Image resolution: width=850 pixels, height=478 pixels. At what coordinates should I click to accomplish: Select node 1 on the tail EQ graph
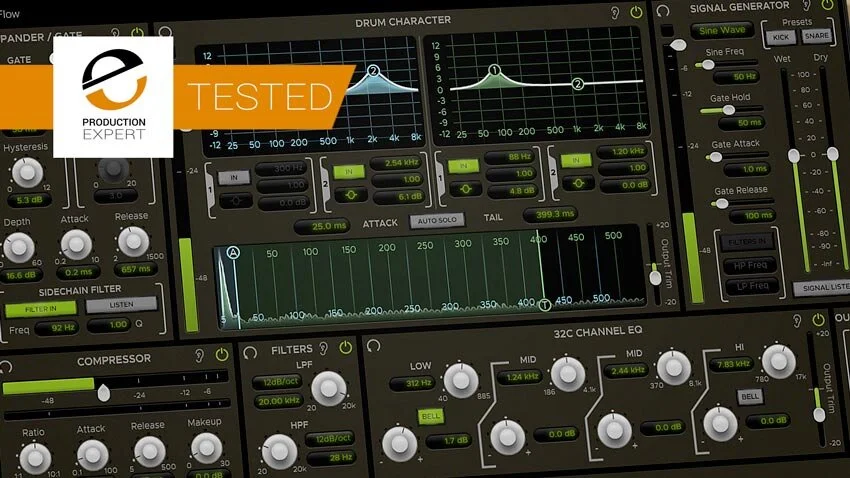tap(494, 70)
